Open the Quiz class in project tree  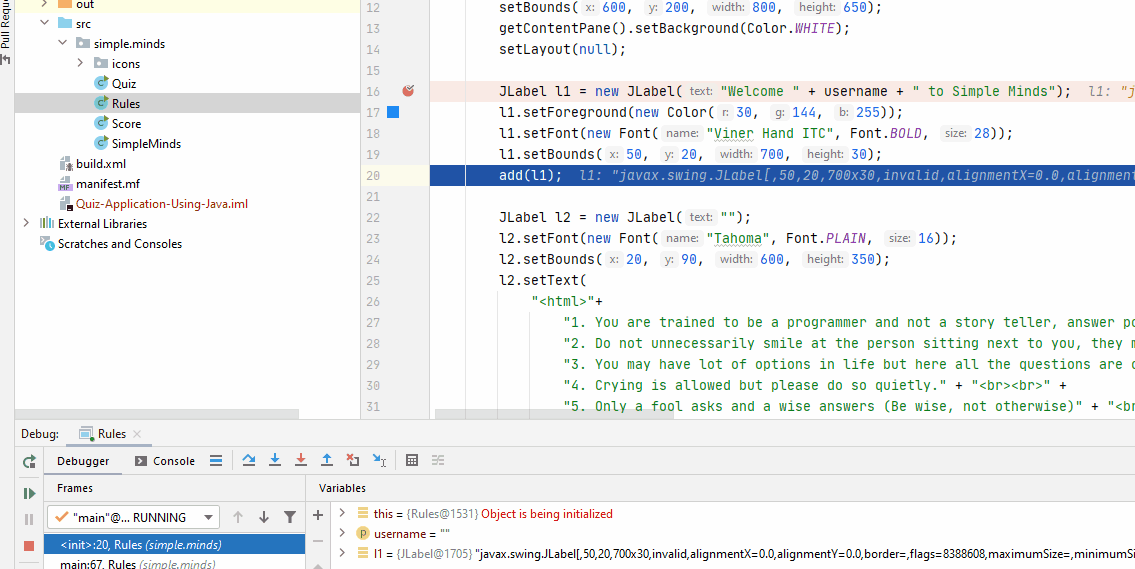[124, 84]
